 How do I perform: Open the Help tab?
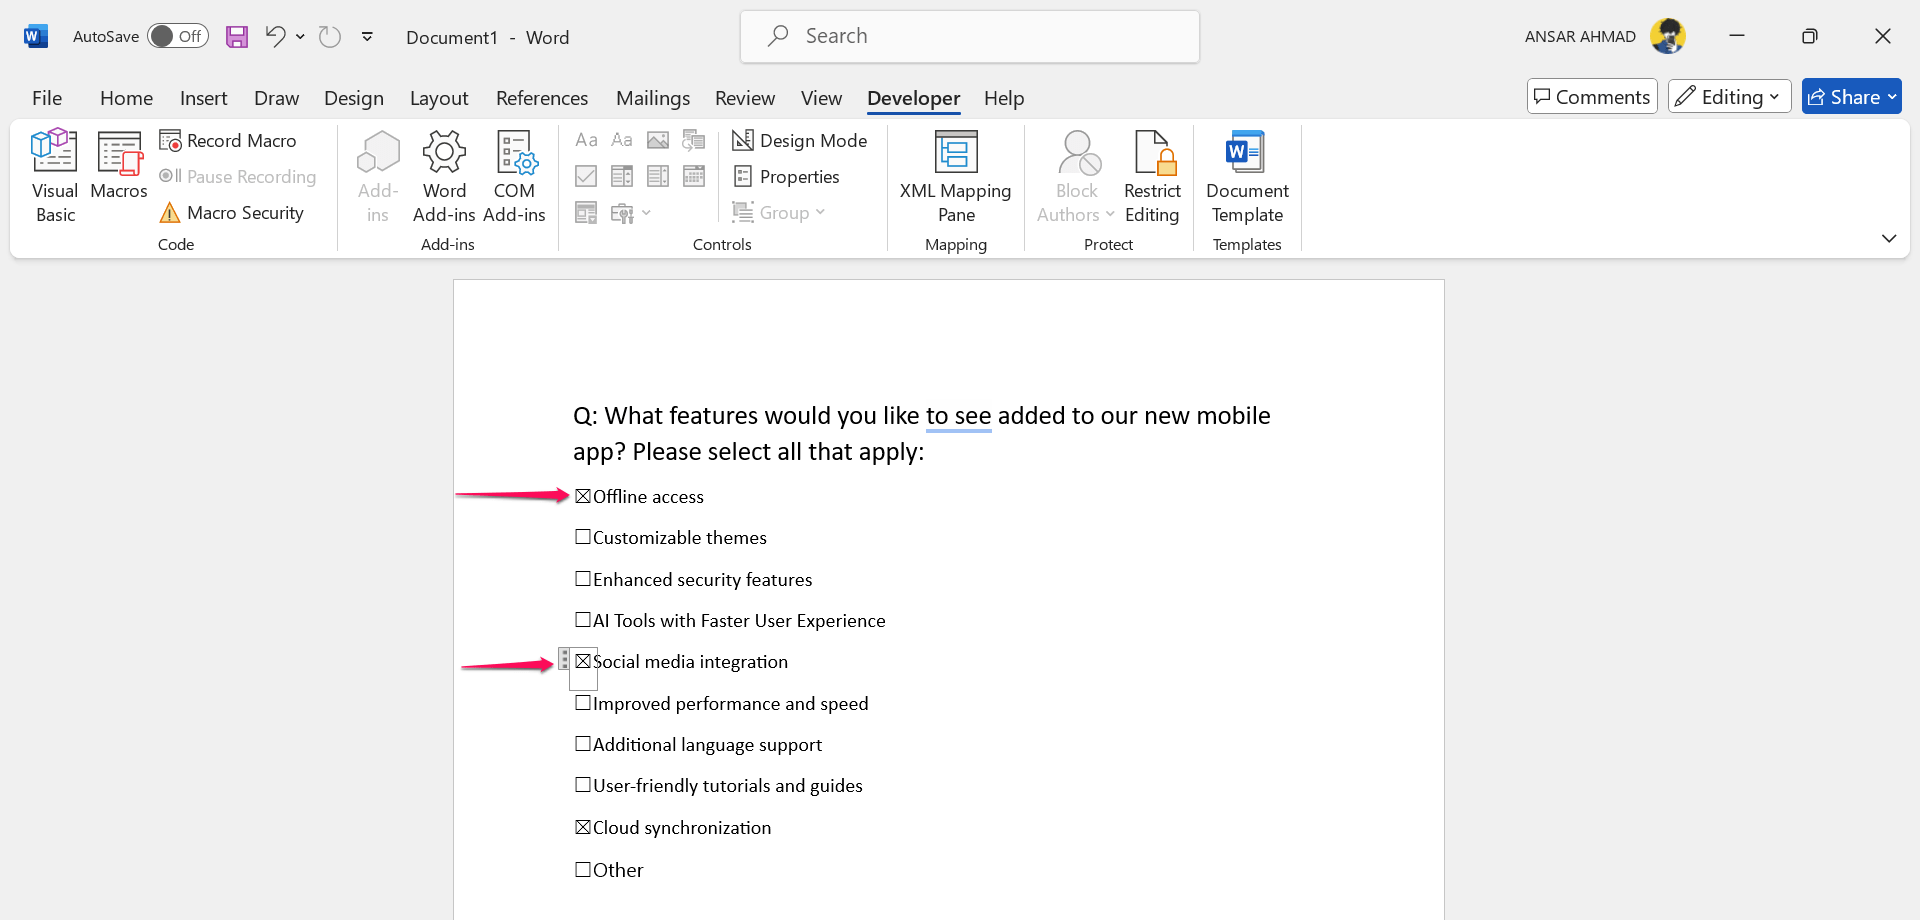1004,98
